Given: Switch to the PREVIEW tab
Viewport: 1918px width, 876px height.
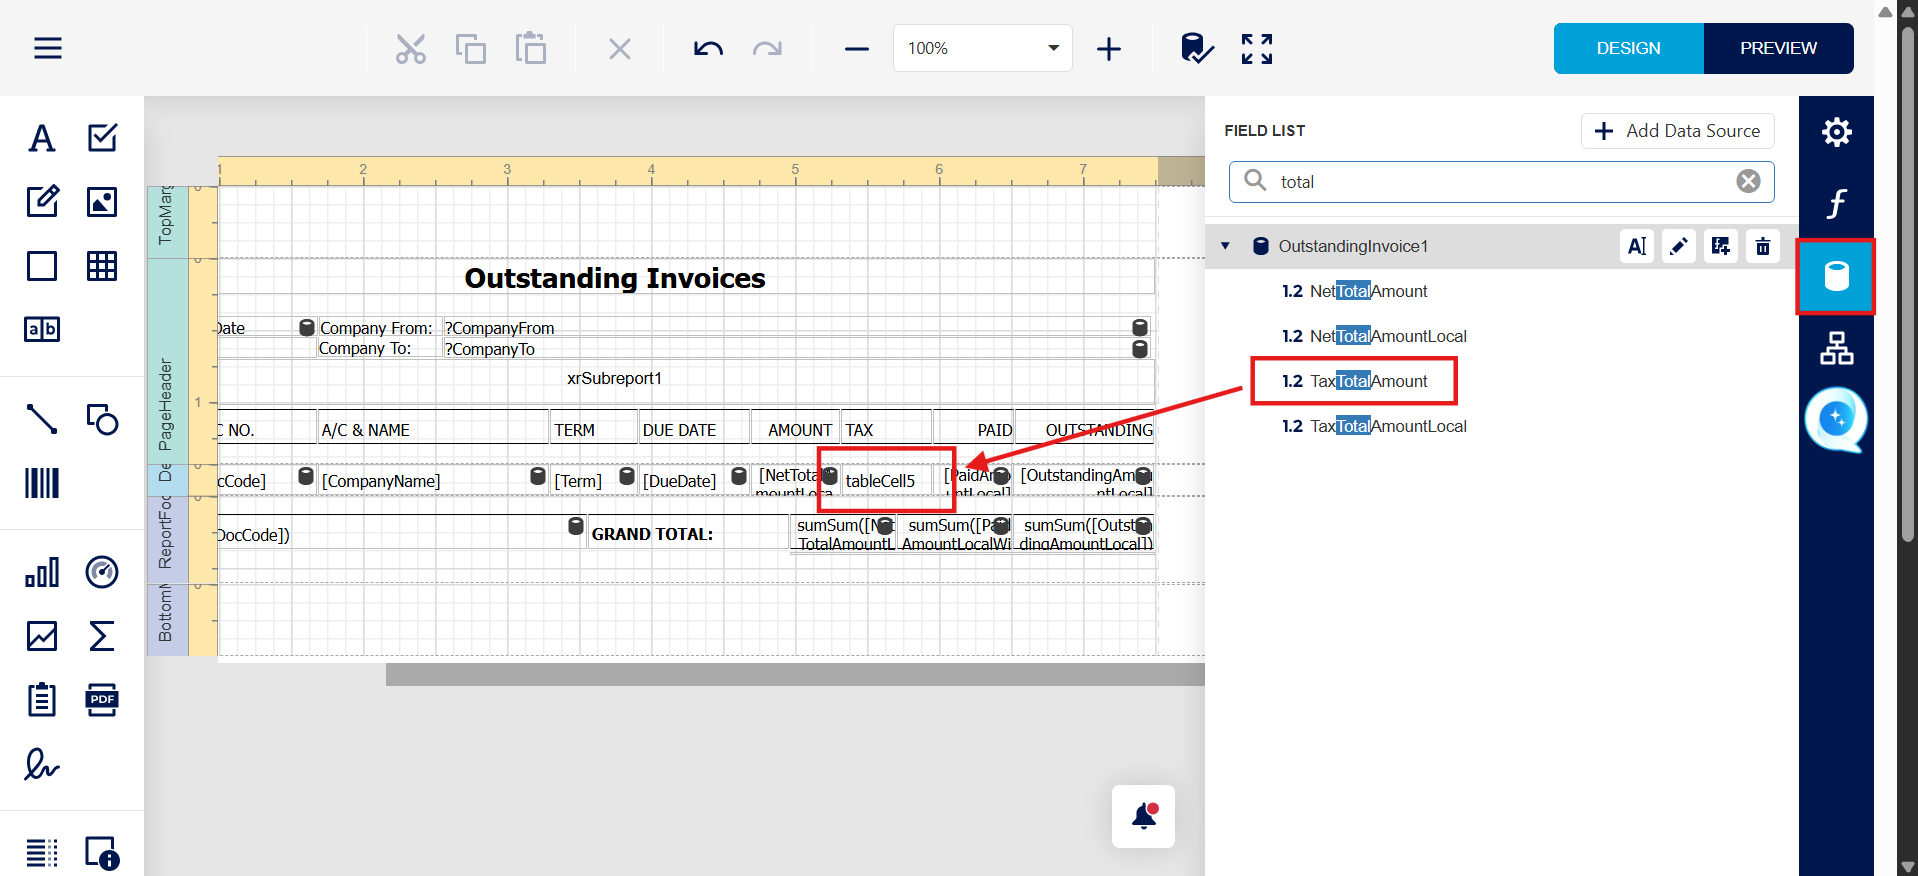Looking at the screenshot, I should tap(1778, 48).
